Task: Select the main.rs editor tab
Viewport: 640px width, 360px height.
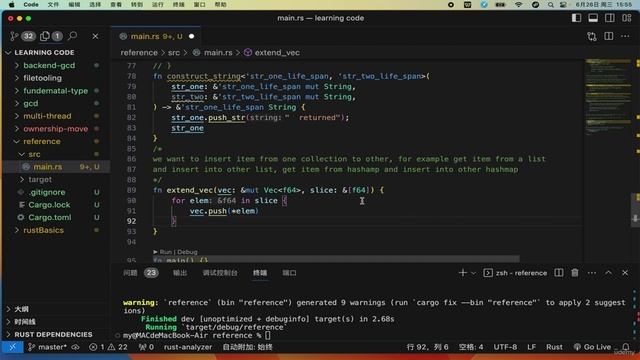Action: click(x=156, y=36)
